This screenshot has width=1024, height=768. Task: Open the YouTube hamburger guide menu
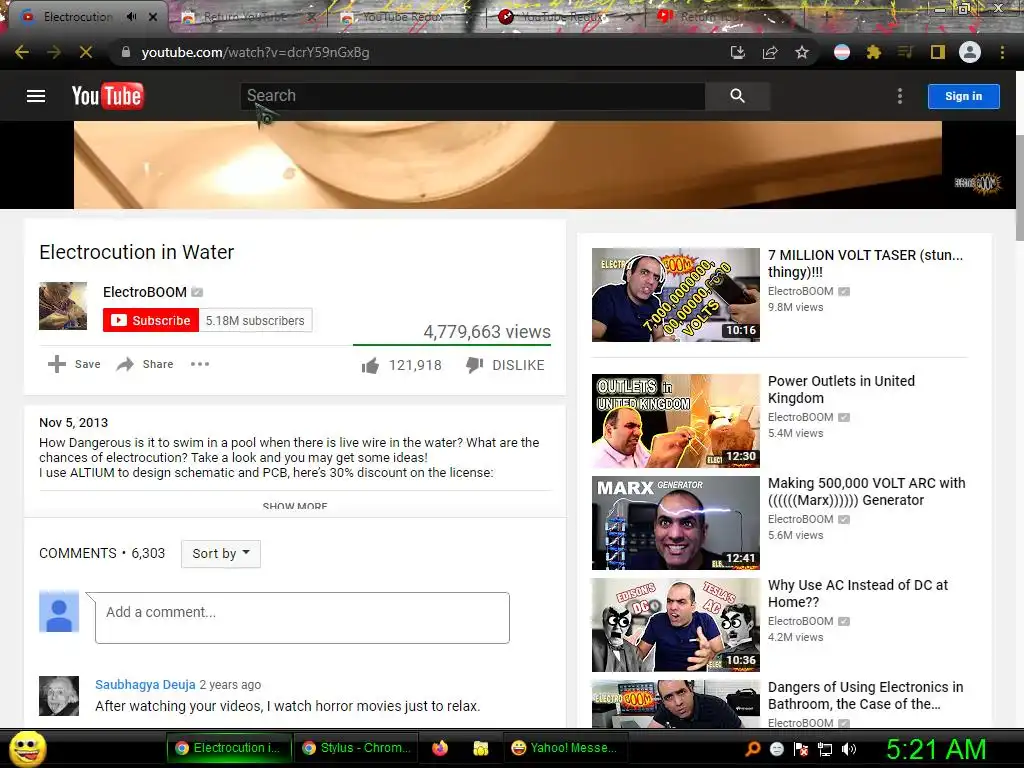(x=36, y=96)
